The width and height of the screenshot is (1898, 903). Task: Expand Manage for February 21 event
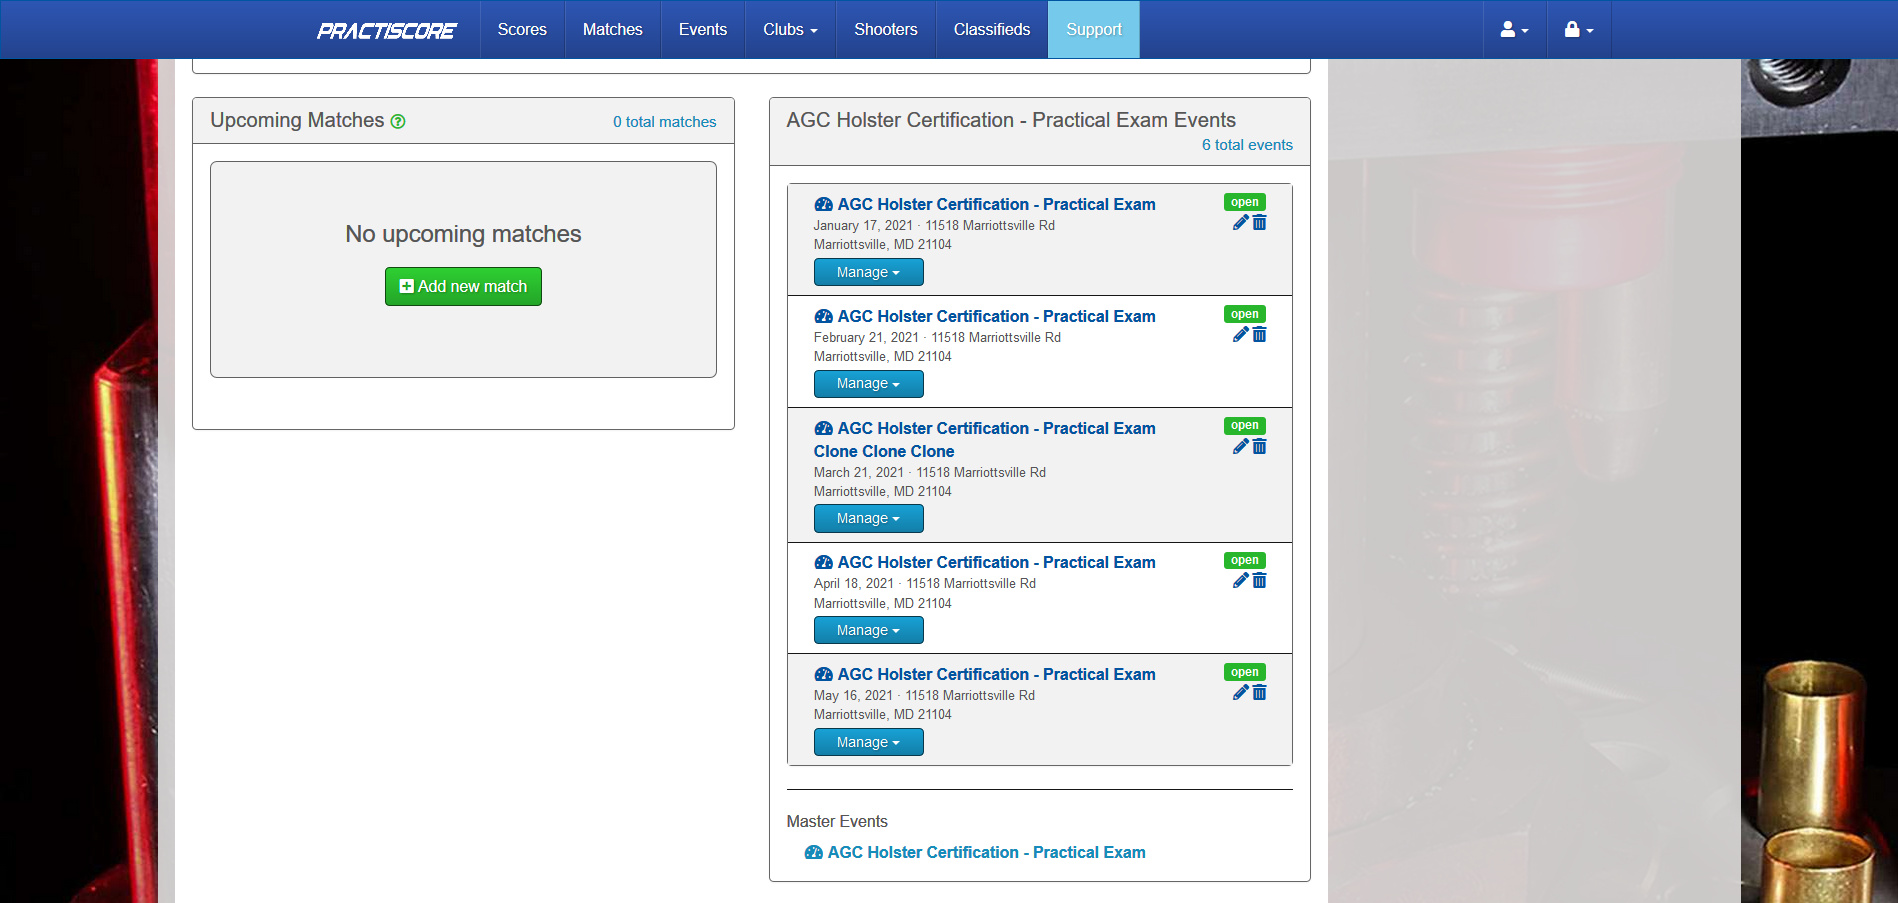pyautogui.click(x=868, y=384)
